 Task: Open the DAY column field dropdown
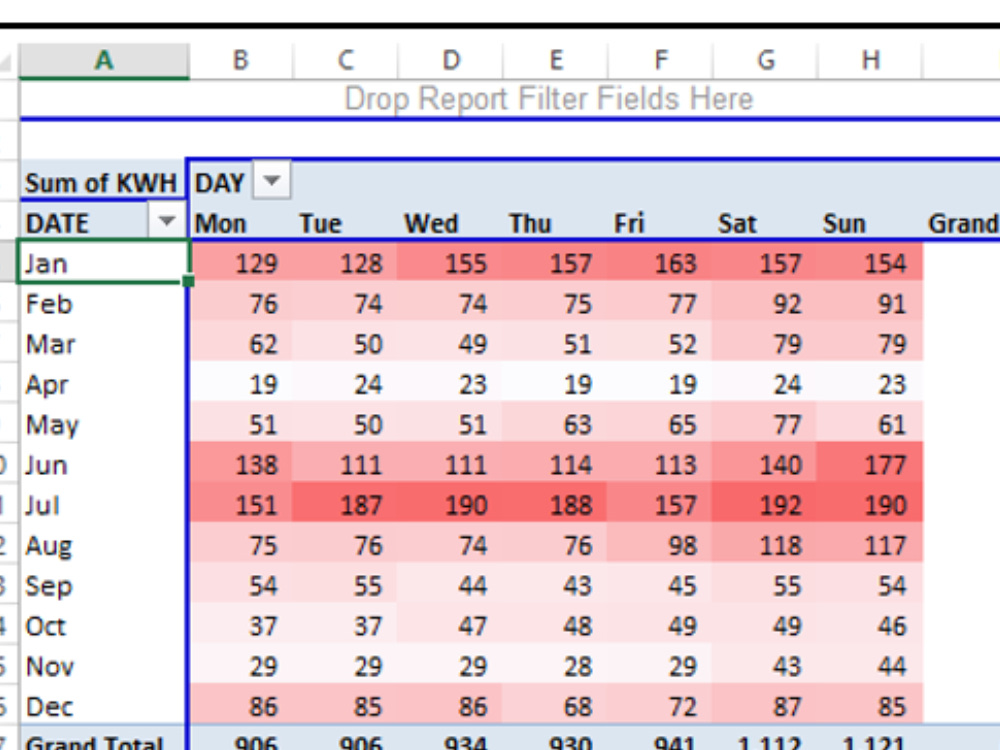pyautogui.click(x=272, y=181)
